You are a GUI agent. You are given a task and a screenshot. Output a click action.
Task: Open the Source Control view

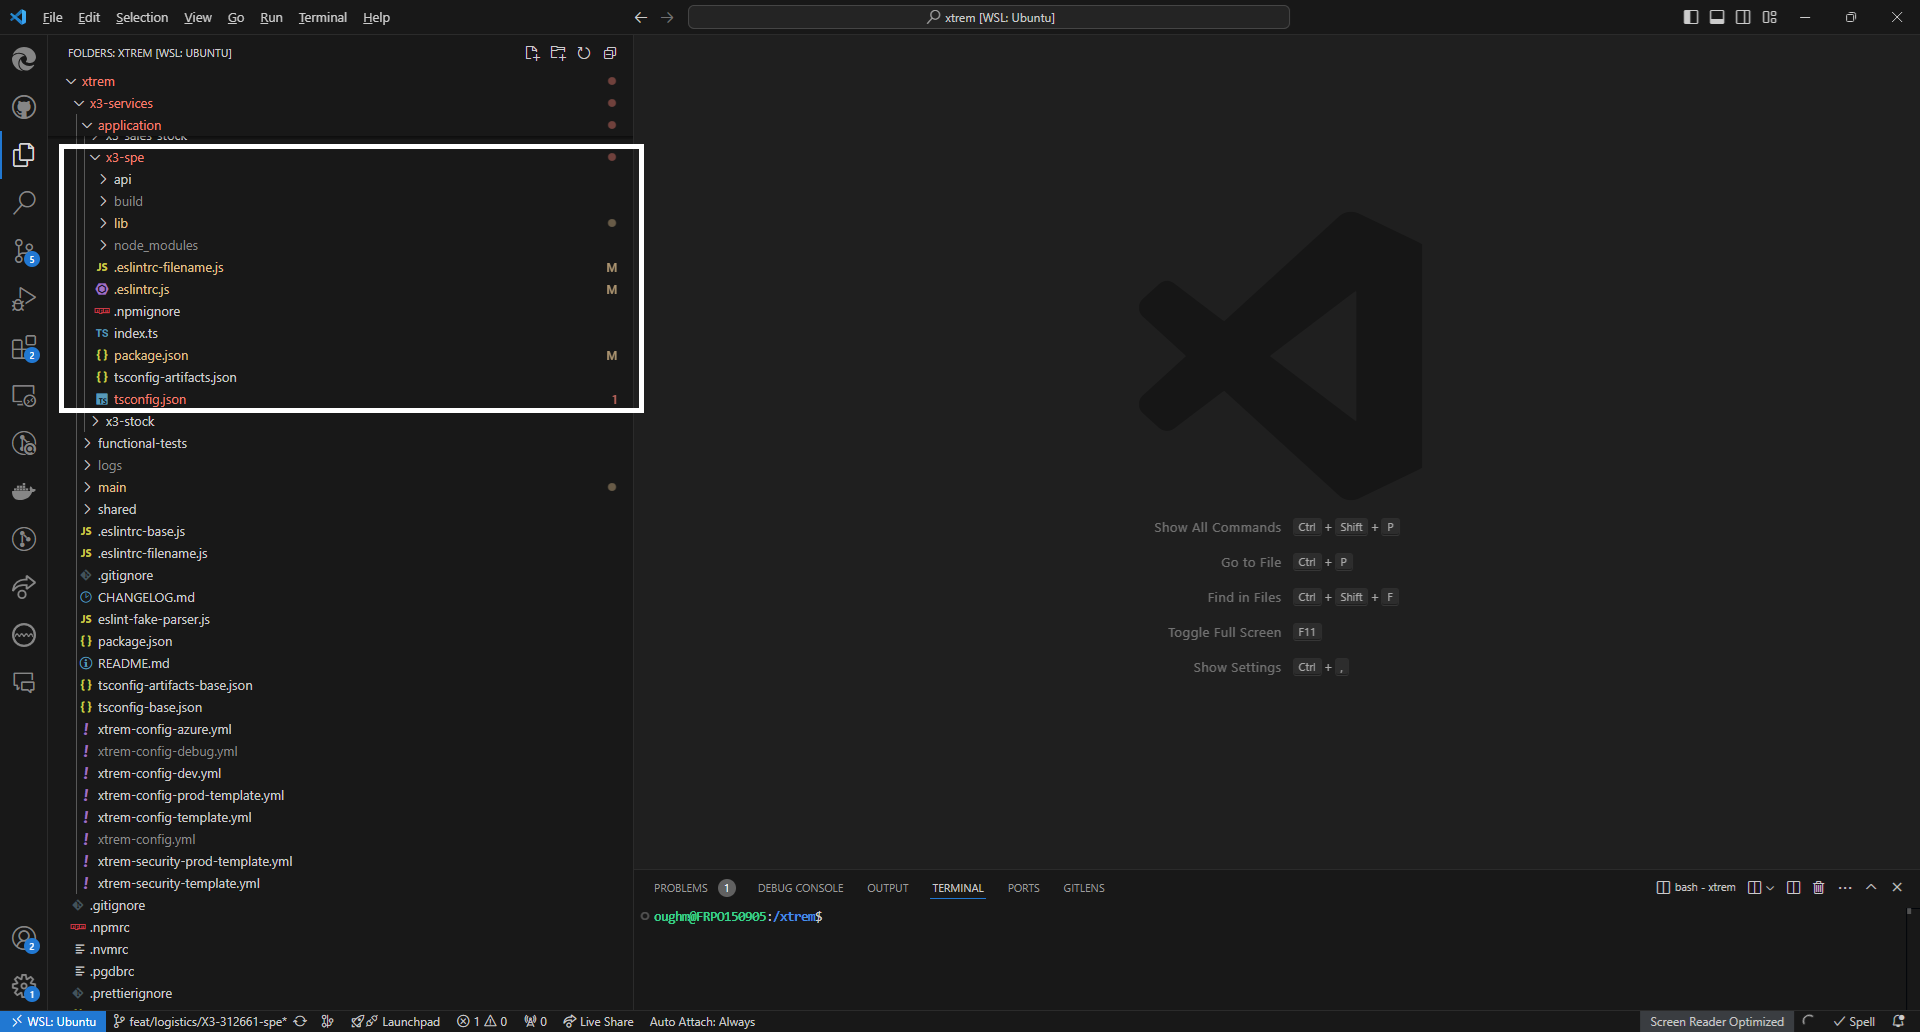click(x=24, y=251)
